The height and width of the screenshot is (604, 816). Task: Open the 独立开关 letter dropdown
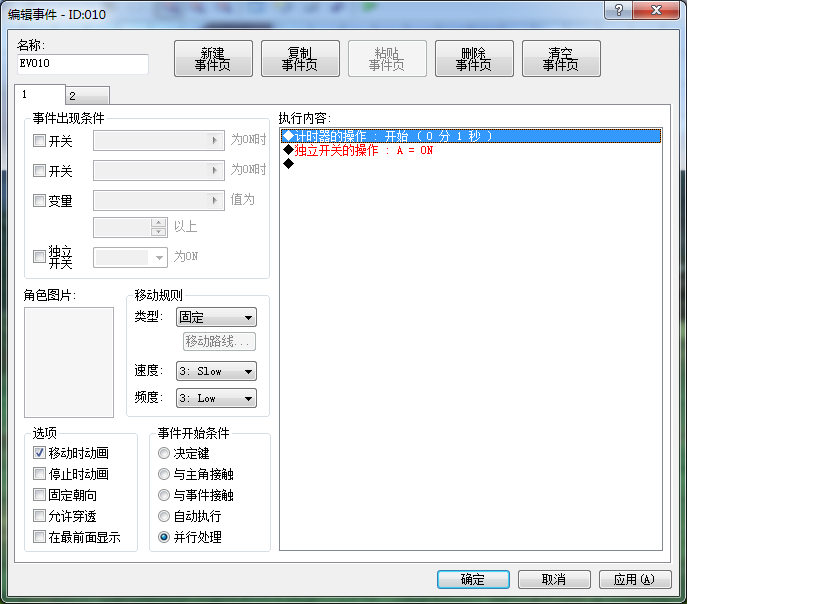[x=130, y=257]
